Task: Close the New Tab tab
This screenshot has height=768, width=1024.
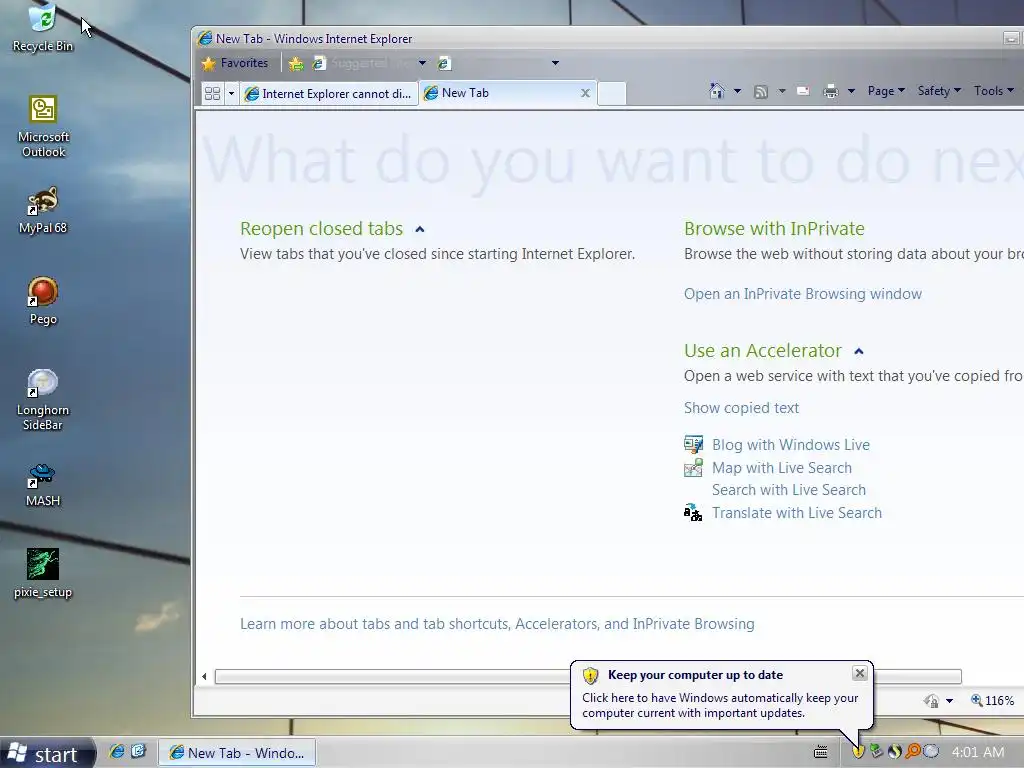Action: (586, 93)
